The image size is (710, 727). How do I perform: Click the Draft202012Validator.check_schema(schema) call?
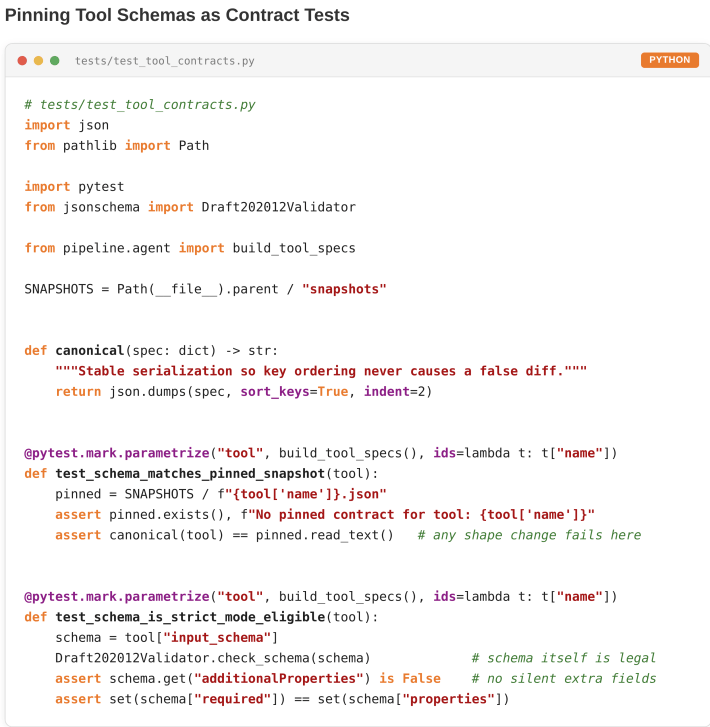tap(213, 658)
